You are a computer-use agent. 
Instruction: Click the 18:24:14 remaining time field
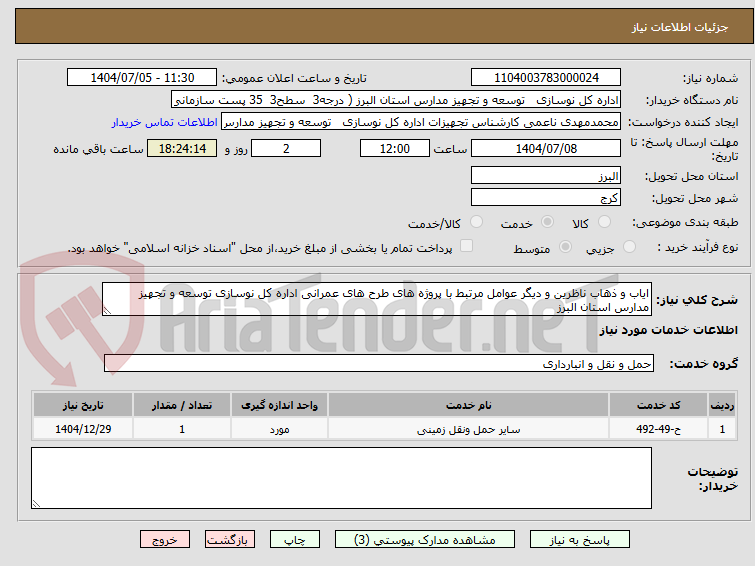182,148
